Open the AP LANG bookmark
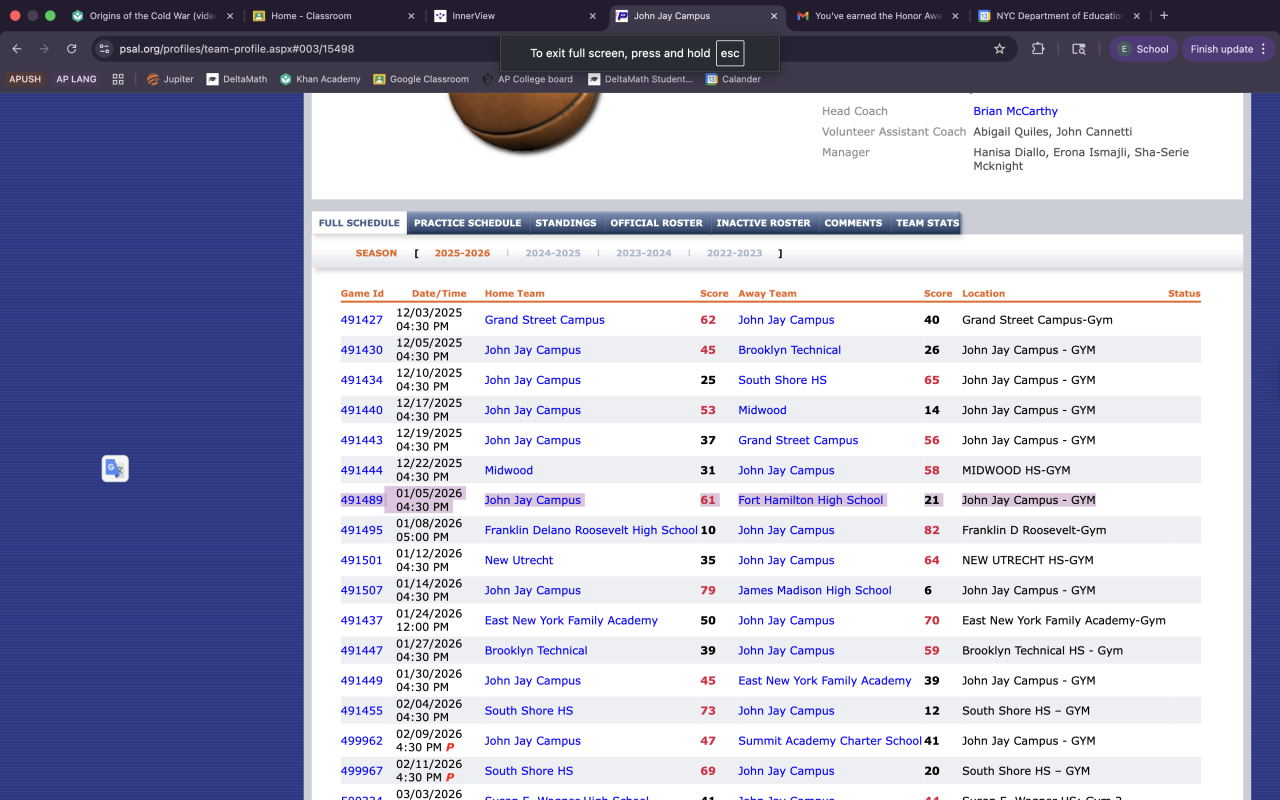 [x=76, y=79]
